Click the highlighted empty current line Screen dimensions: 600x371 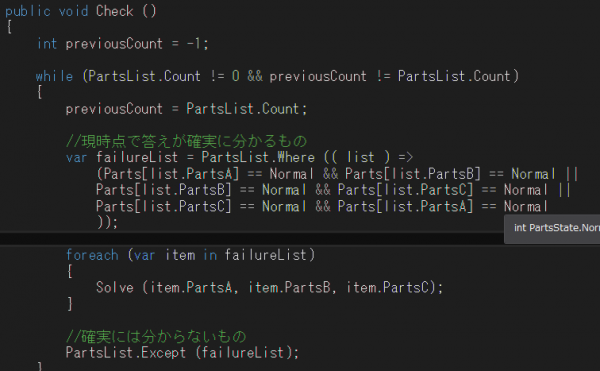pyautogui.click(x=252, y=239)
